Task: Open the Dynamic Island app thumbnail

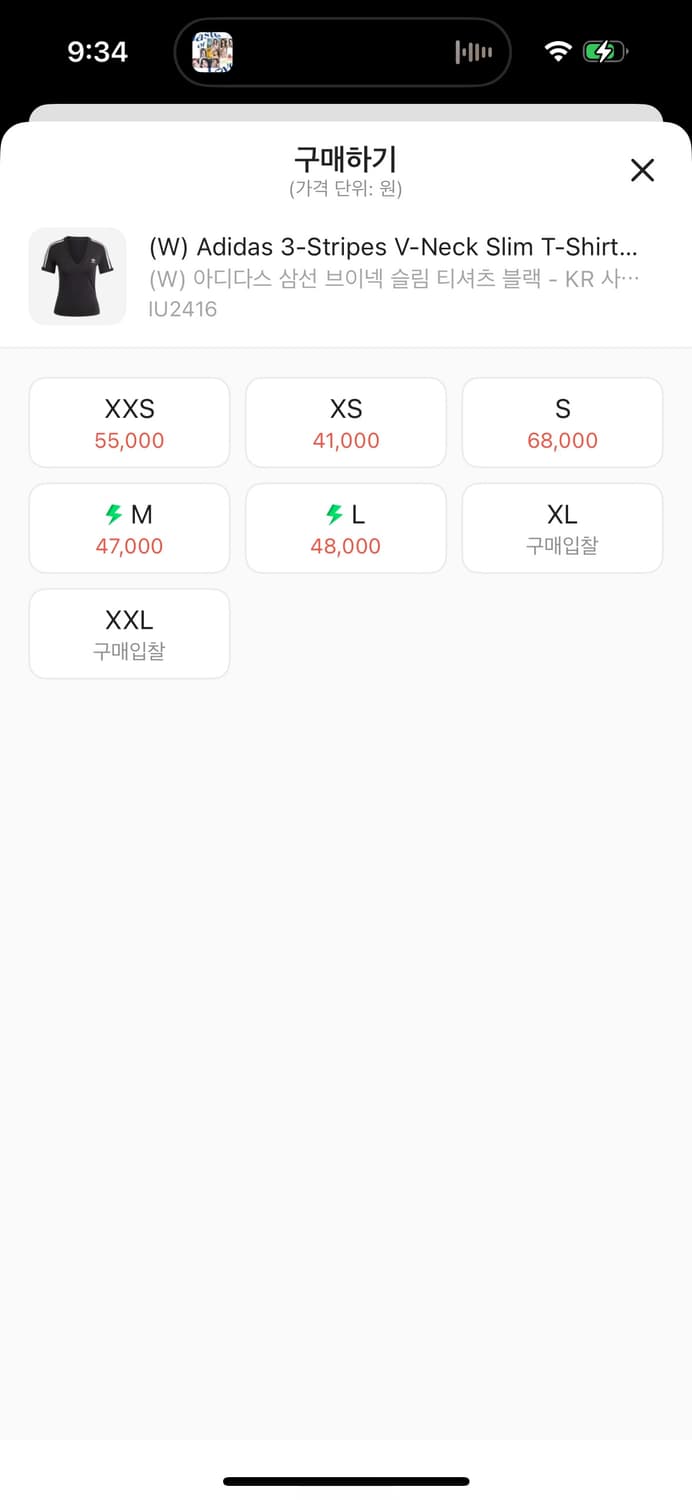Action: coord(212,52)
